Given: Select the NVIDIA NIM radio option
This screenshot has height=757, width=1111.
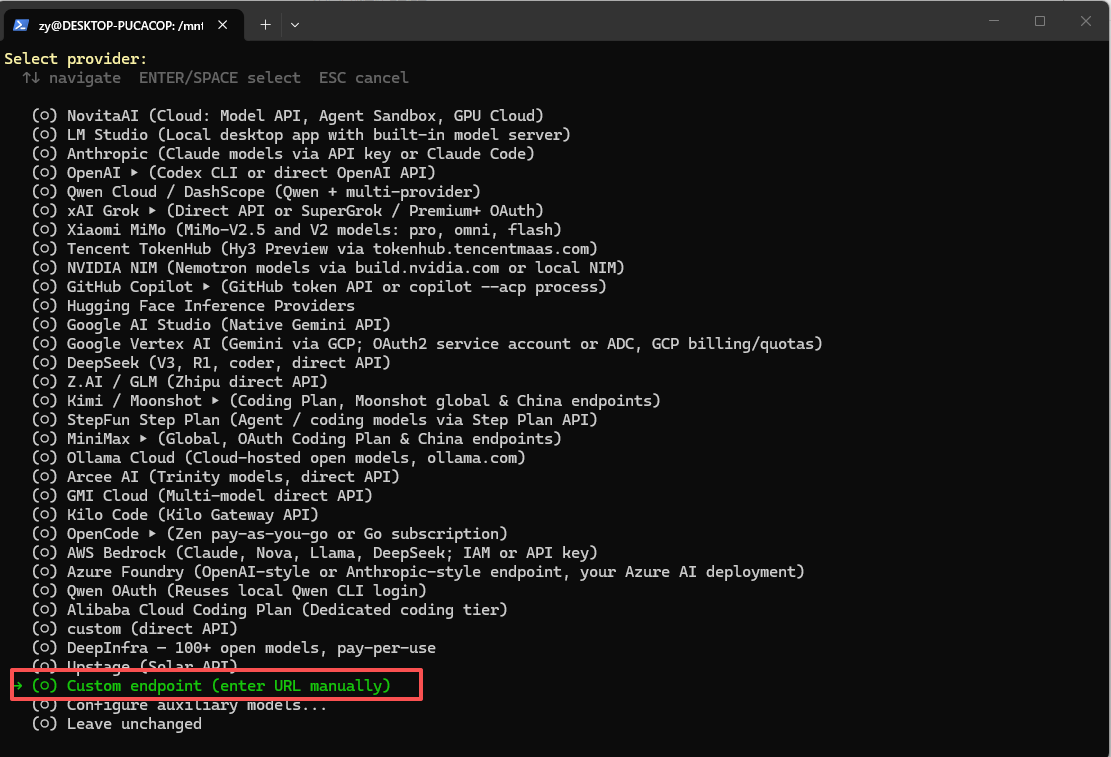Looking at the screenshot, I should (x=44, y=268).
